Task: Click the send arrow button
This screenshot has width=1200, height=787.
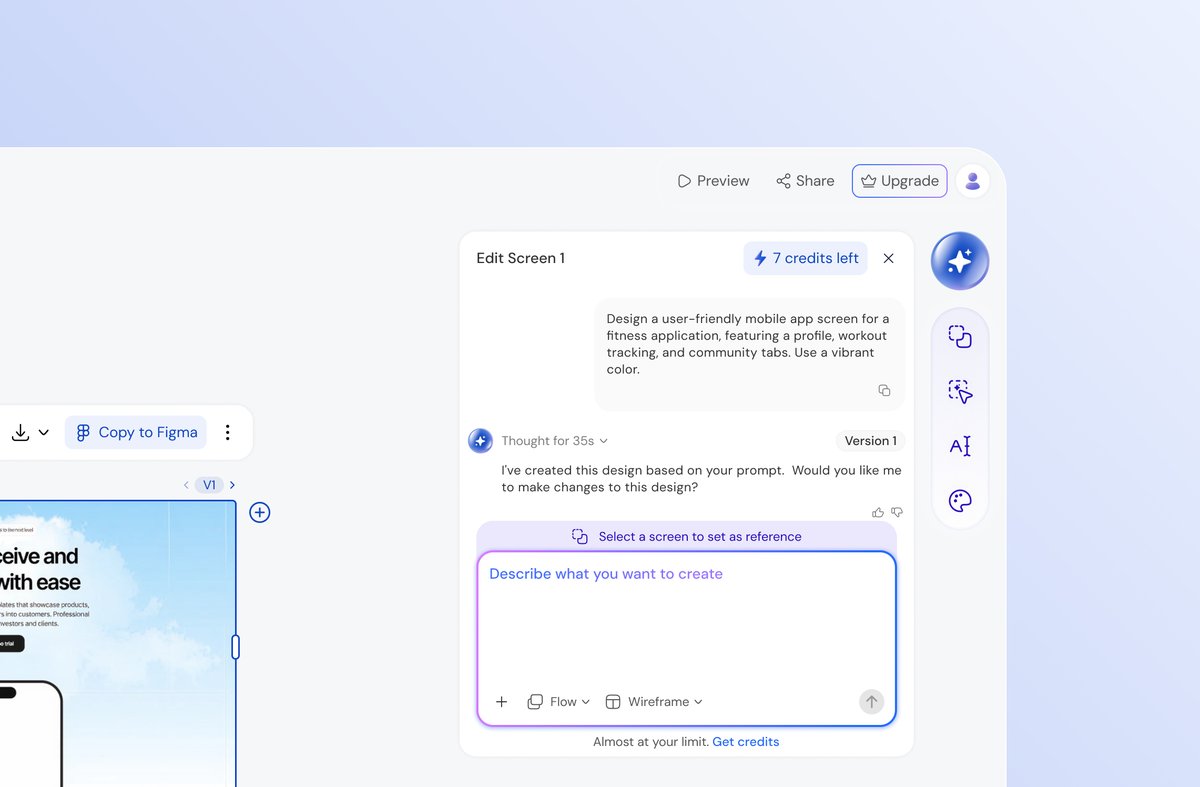Action: pyautogui.click(x=871, y=702)
